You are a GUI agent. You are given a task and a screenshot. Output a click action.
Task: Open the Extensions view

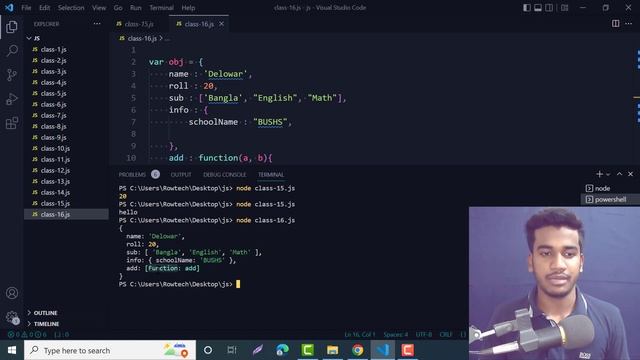click(x=12, y=123)
